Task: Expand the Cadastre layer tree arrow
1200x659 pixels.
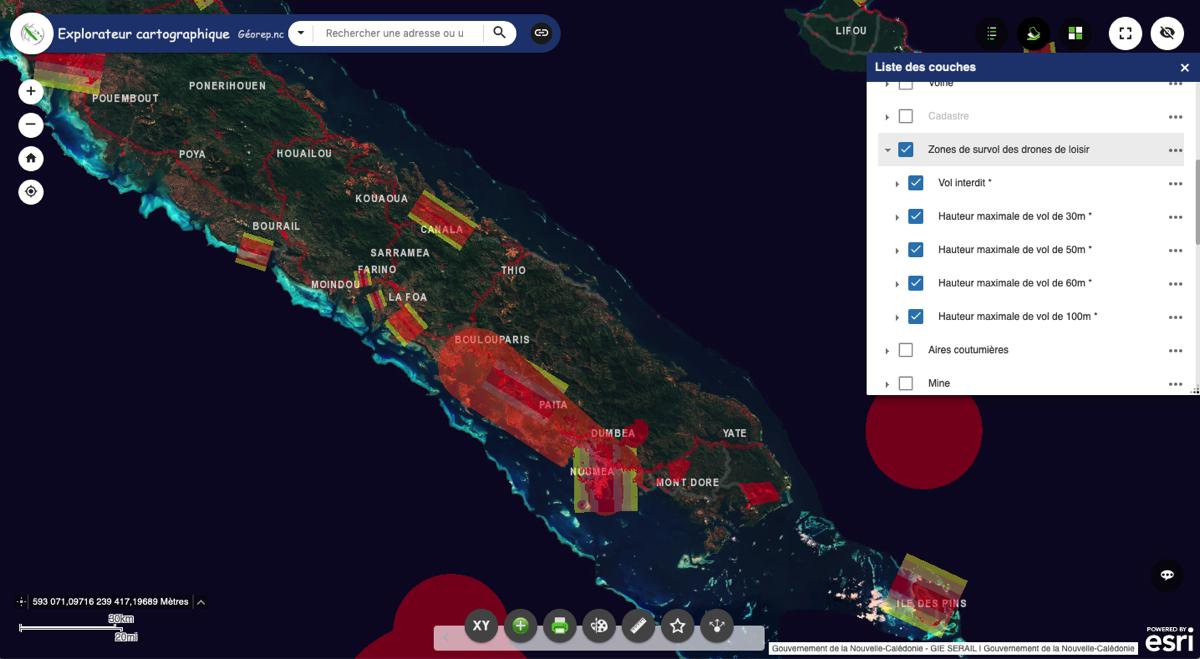Action: pyautogui.click(x=887, y=117)
